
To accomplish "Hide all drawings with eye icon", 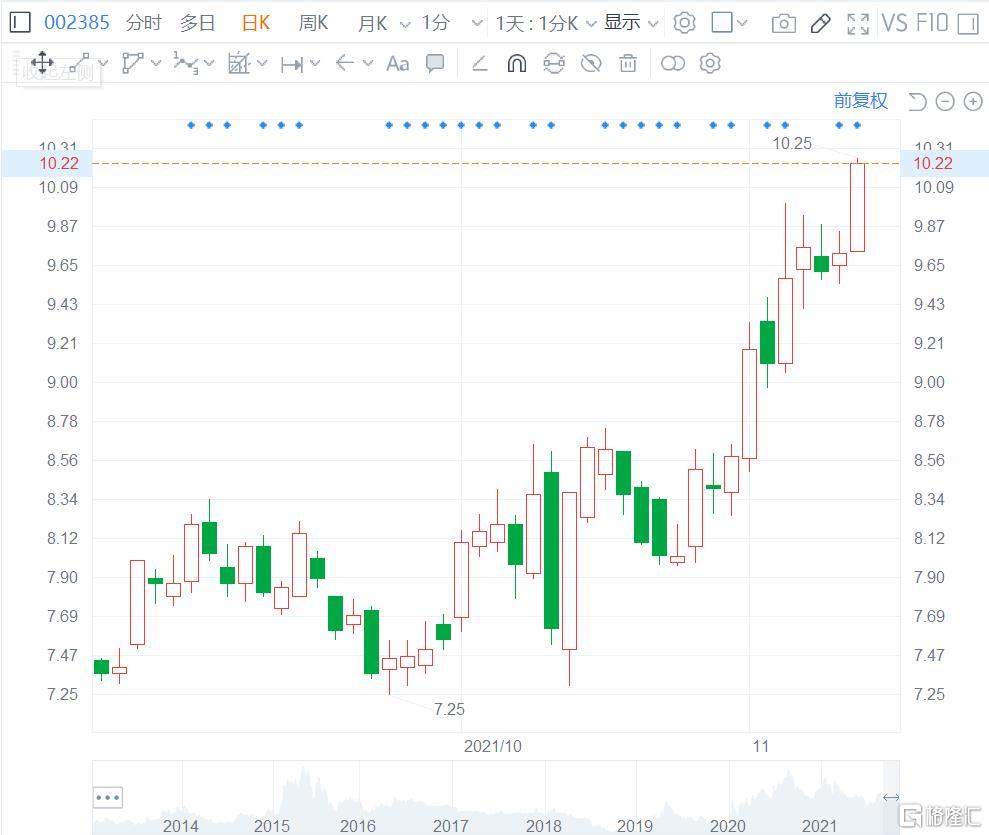I will pos(591,63).
